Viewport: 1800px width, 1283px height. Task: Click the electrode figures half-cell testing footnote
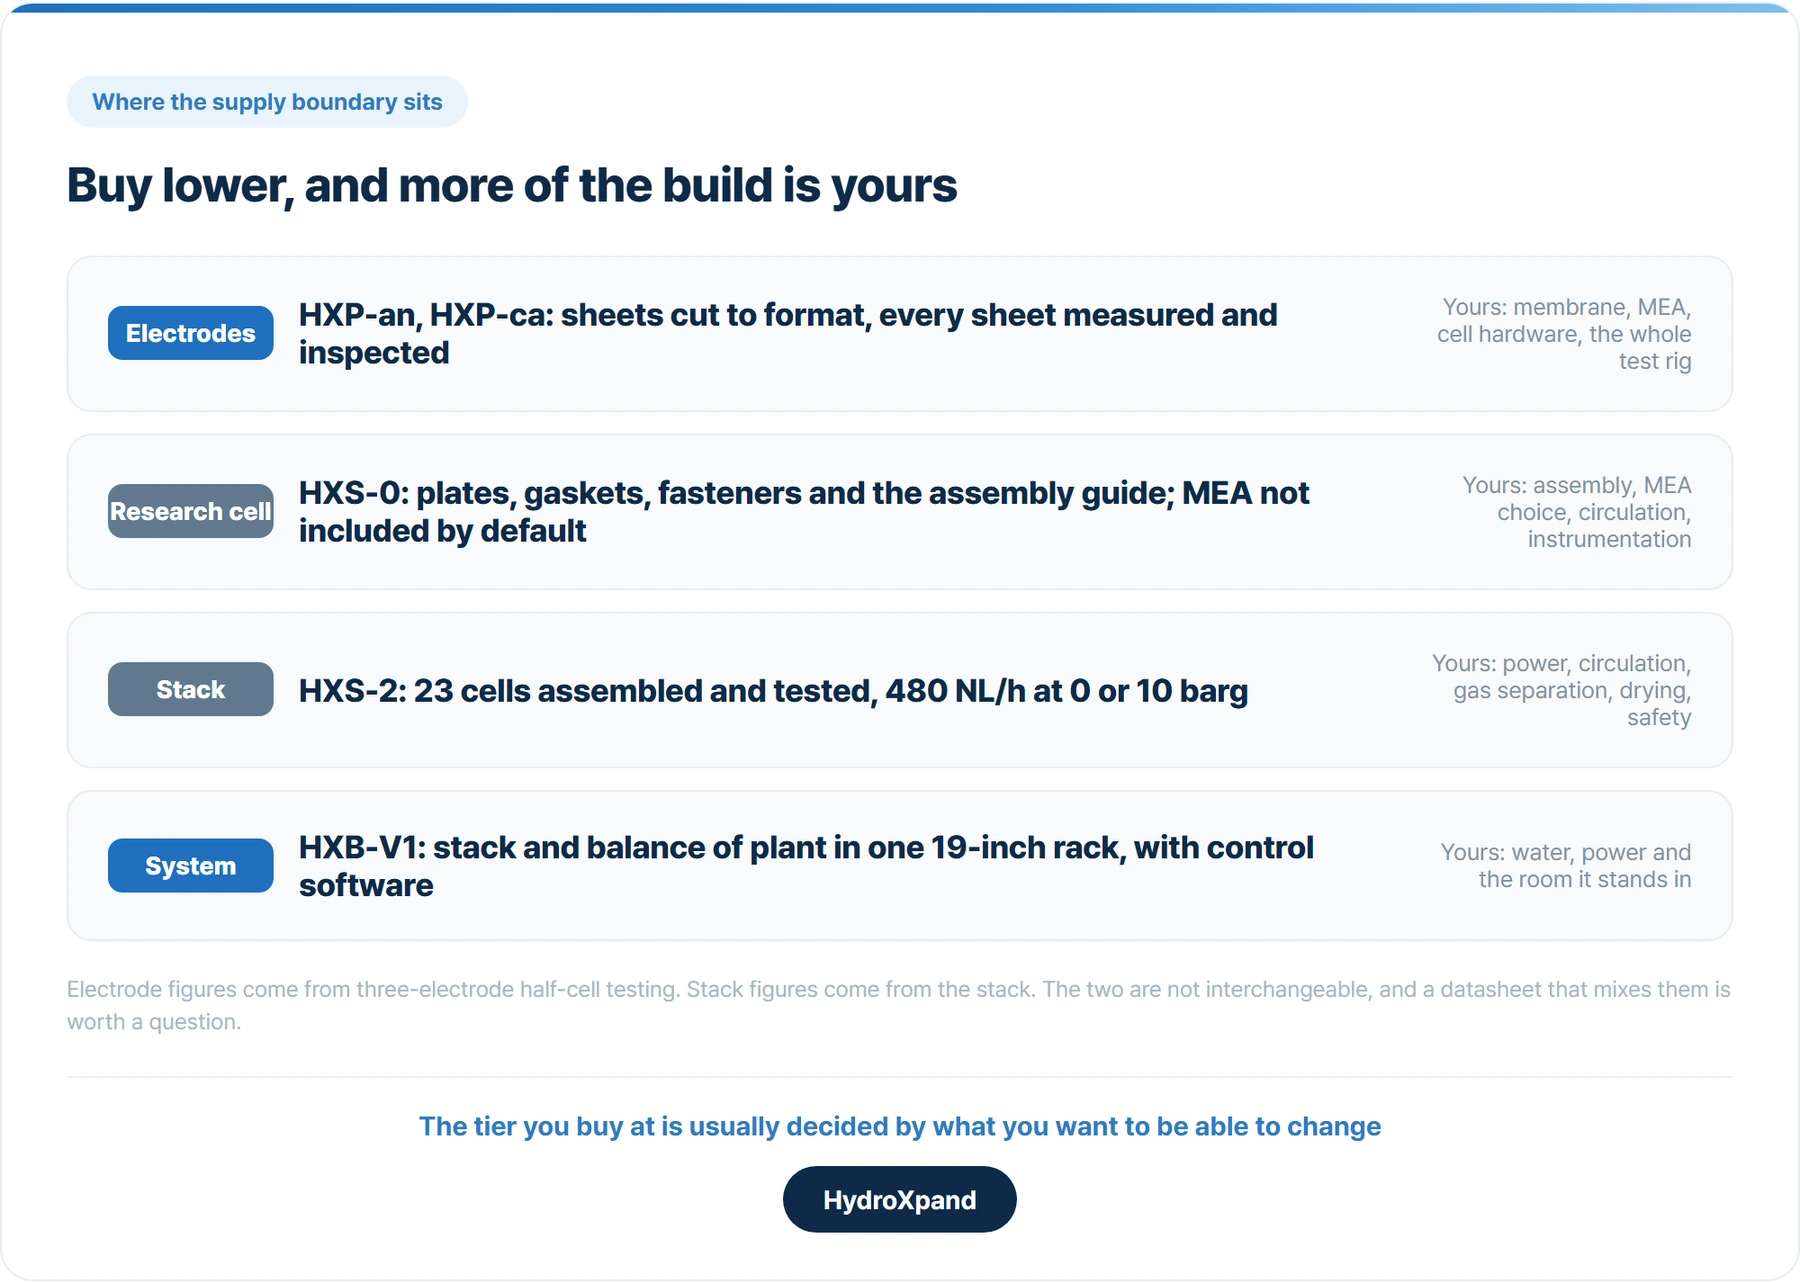[x=898, y=1005]
